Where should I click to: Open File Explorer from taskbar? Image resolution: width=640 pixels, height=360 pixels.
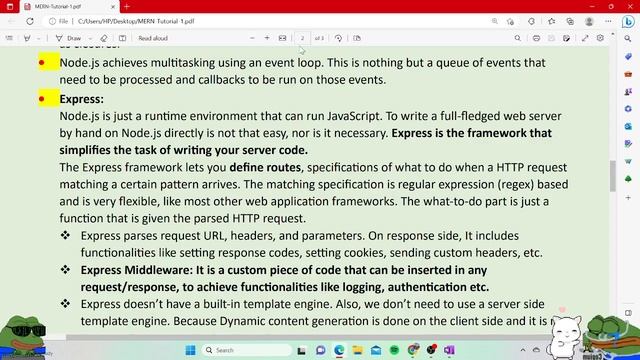click(x=358, y=350)
